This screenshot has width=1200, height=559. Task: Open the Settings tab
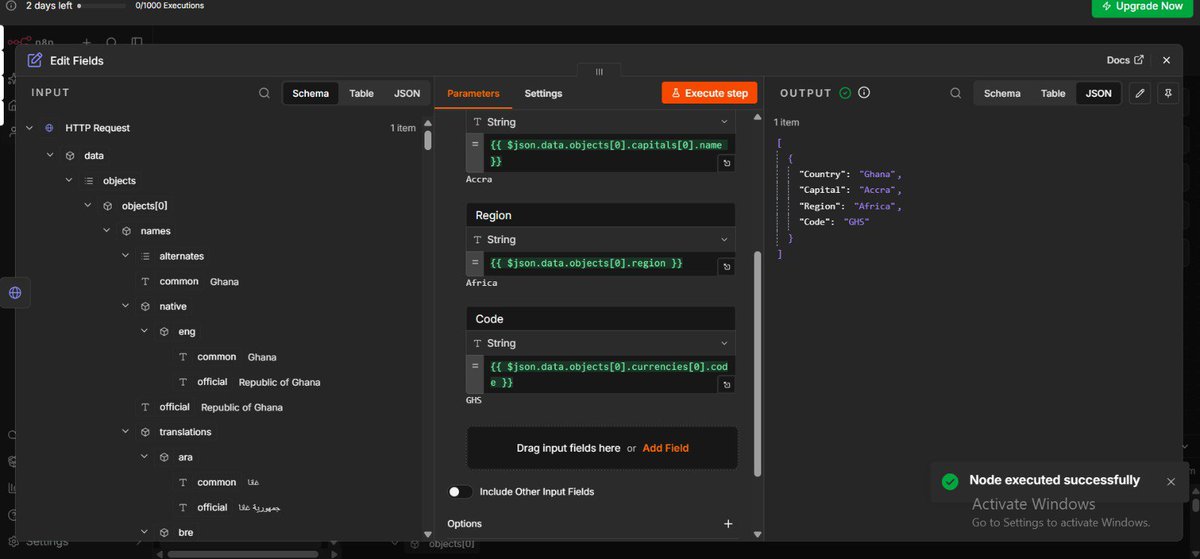(543, 93)
